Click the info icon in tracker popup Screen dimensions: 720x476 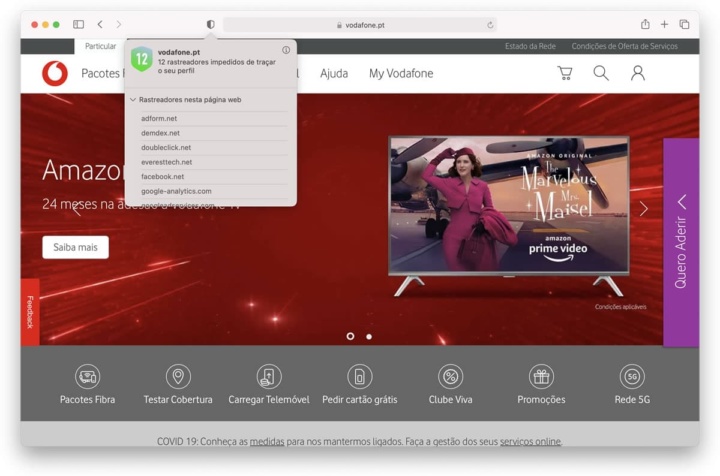tap(286, 50)
